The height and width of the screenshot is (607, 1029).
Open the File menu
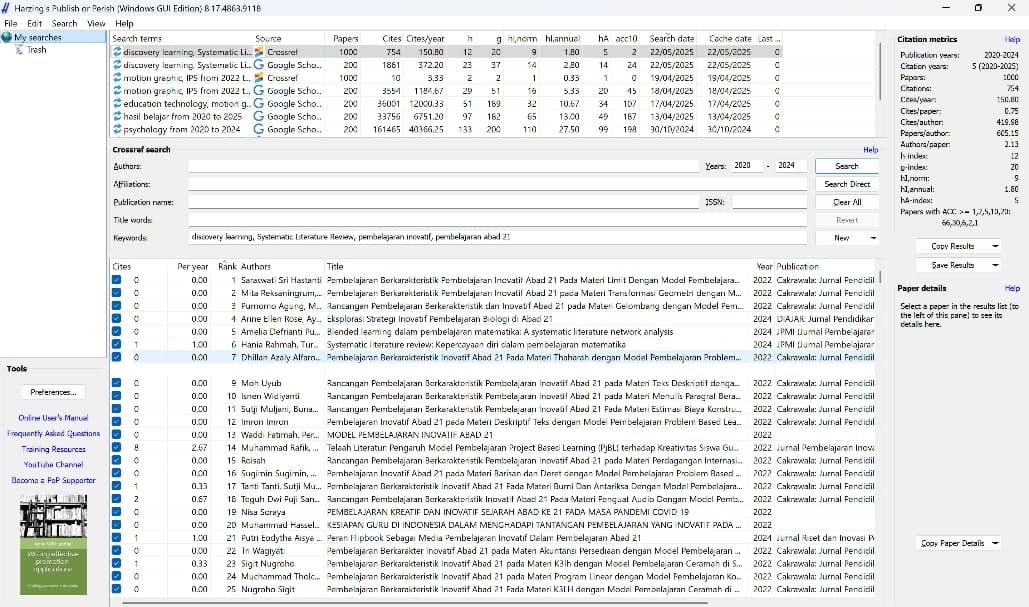[10, 24]
